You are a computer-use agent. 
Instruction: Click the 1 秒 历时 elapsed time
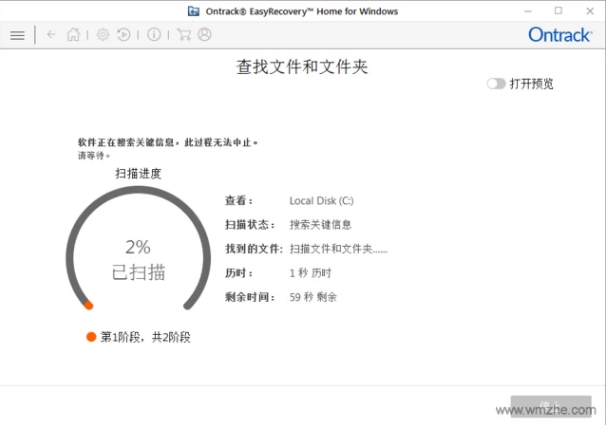310,273
